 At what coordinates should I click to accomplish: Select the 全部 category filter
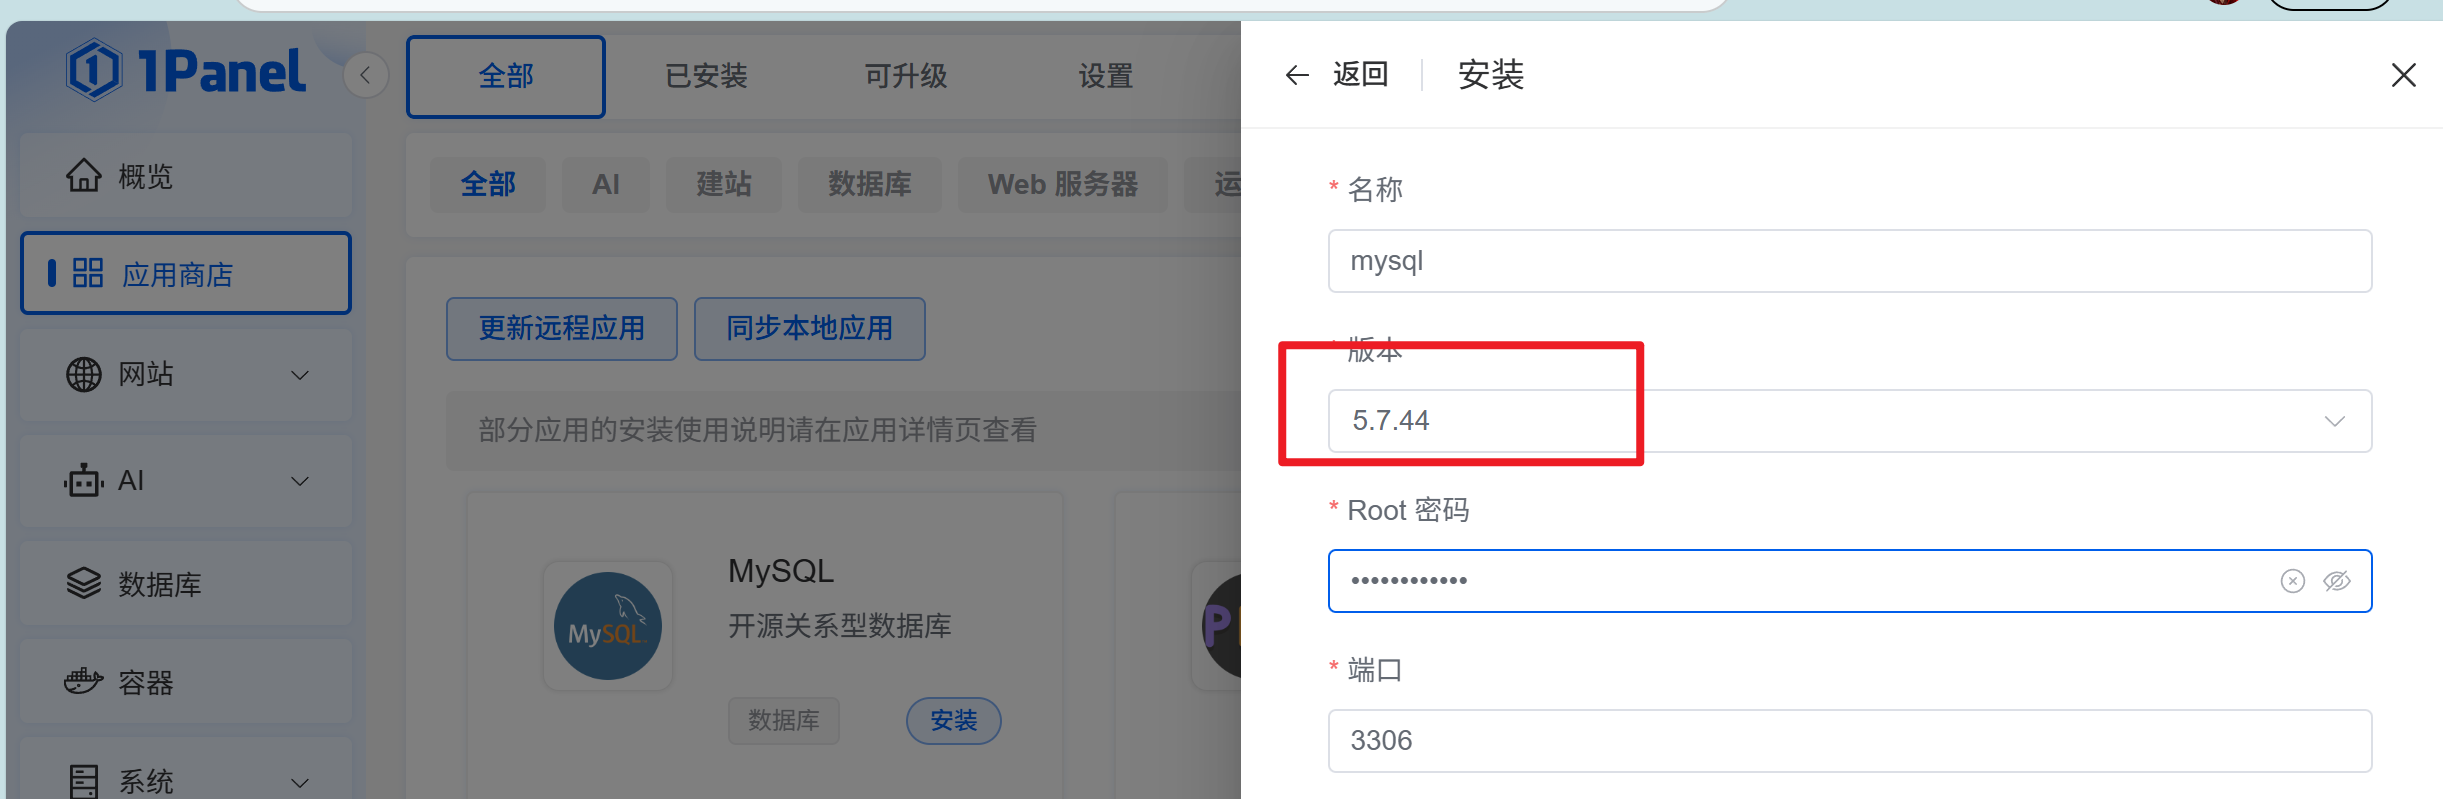[x=488, y=184]
